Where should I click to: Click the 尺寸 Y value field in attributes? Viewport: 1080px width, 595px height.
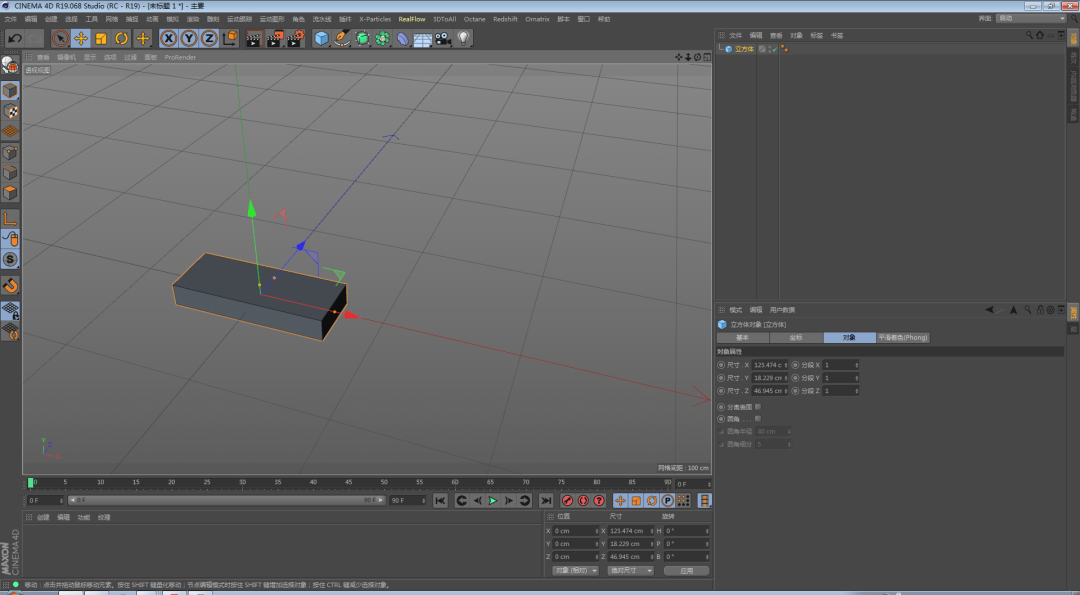pos(769,378)
